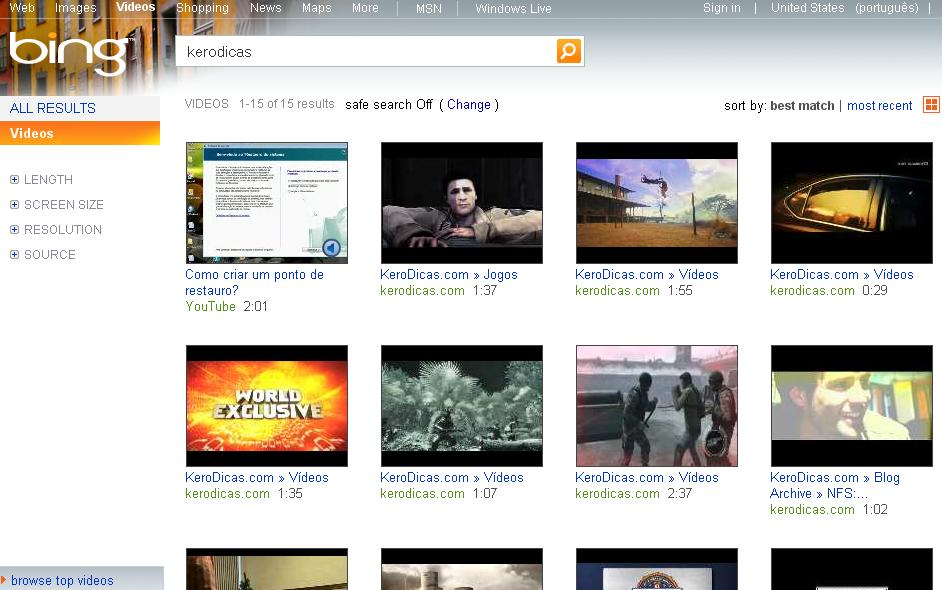Open the Maps tab

pyautogui.click(x=317, y=8)
